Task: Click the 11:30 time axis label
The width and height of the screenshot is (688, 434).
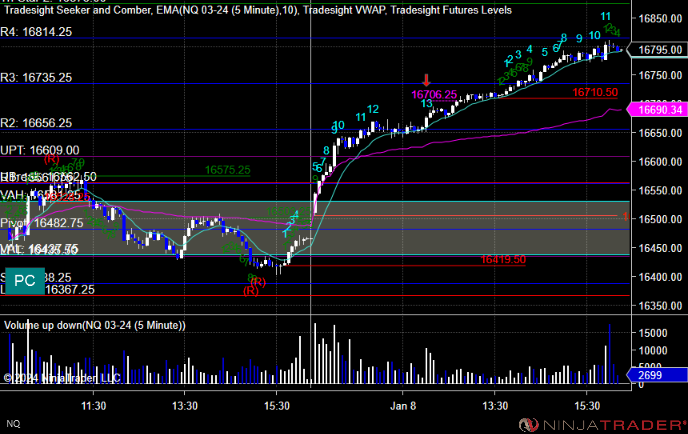Action: 93,406
